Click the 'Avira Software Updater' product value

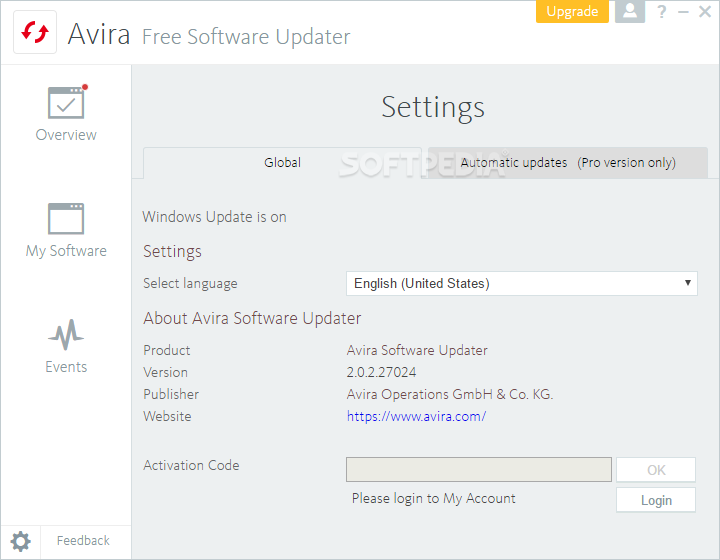(x=417, y=350)
